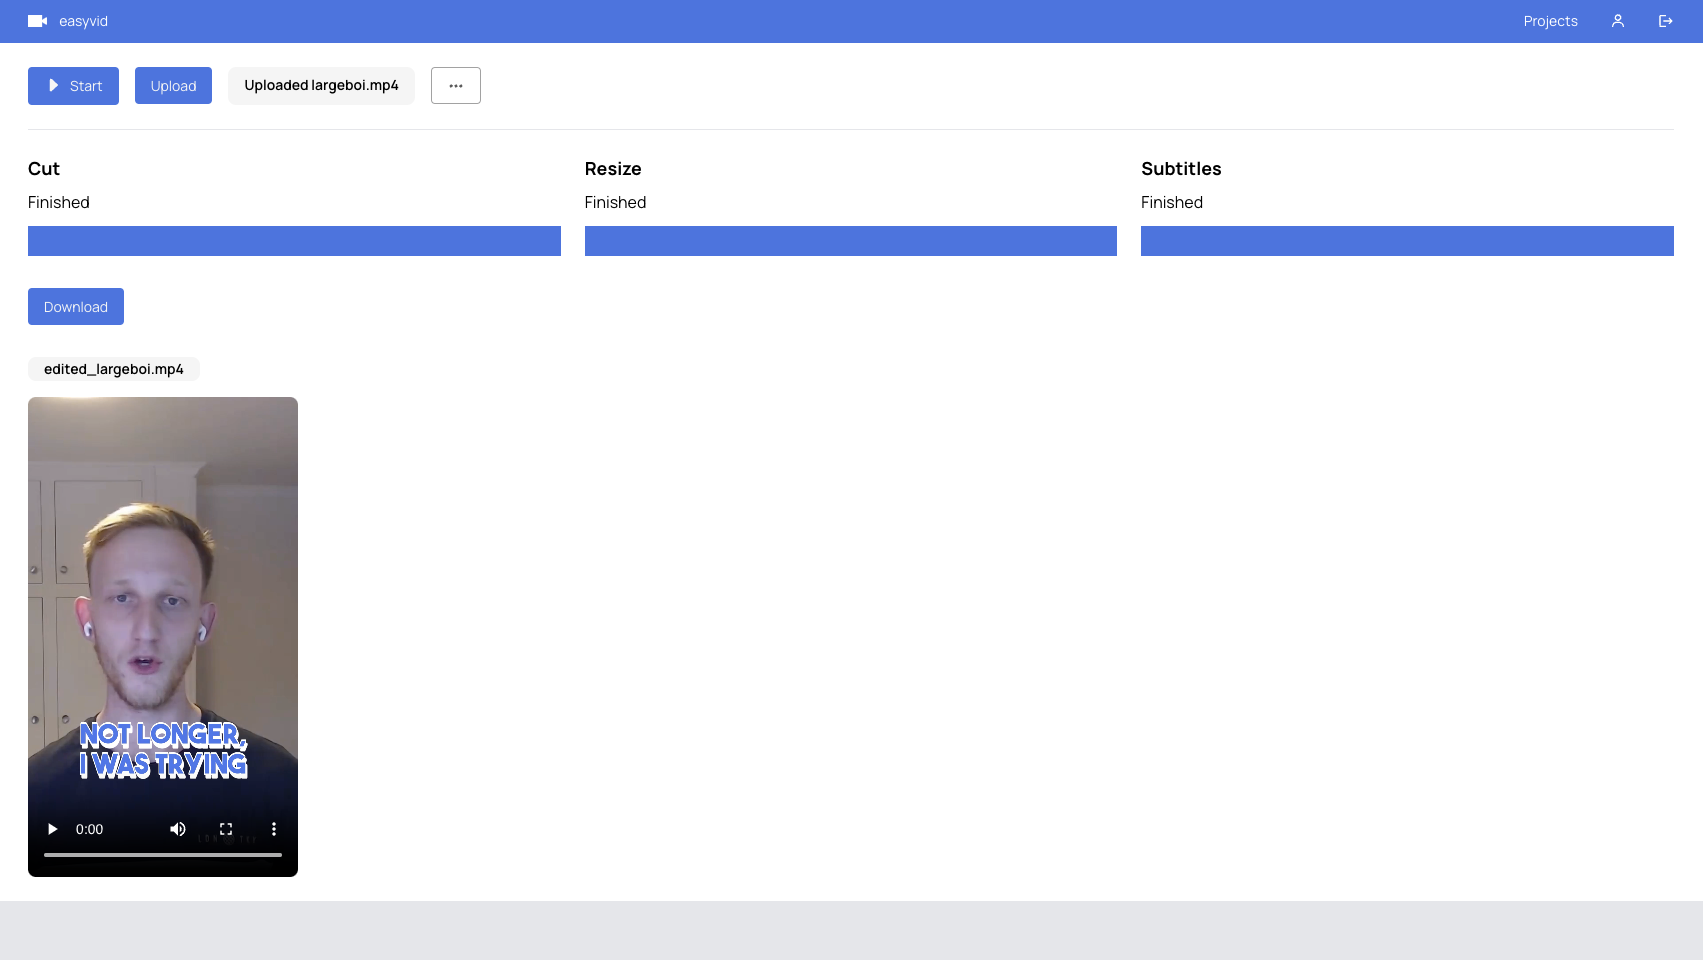Click the Cut progress bar
Screen dimensions: 1703x960
click(294, 241)
